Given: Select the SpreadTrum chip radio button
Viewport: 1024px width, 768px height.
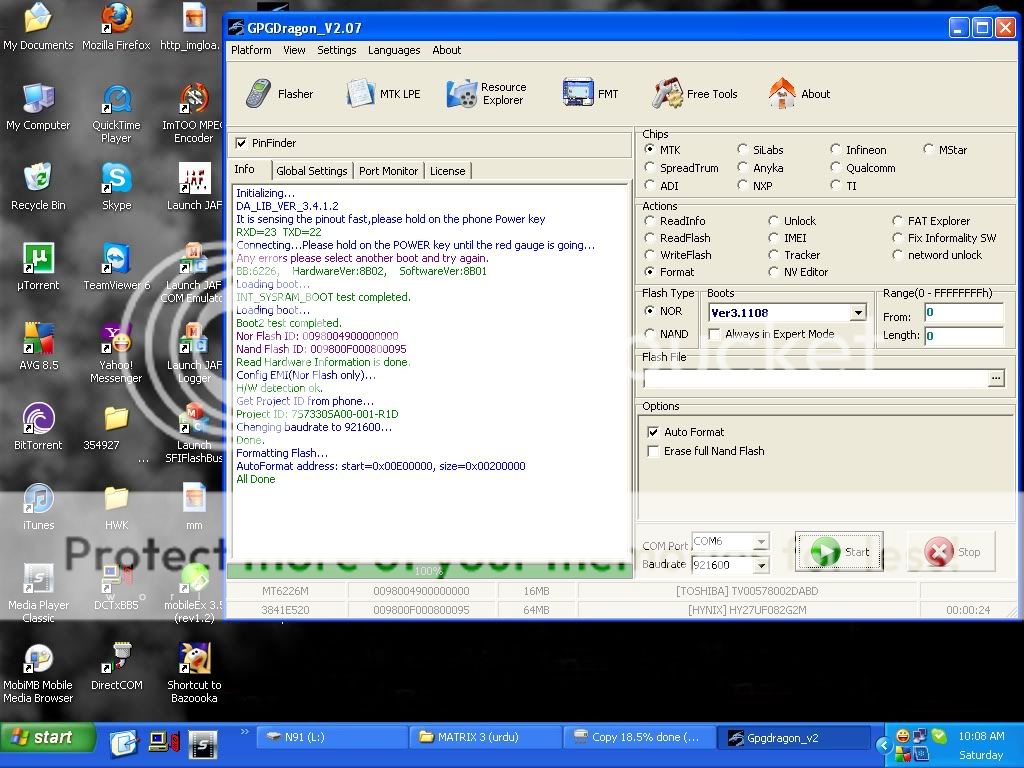Looking at the screenshot, I should click(x=650, y=168).
